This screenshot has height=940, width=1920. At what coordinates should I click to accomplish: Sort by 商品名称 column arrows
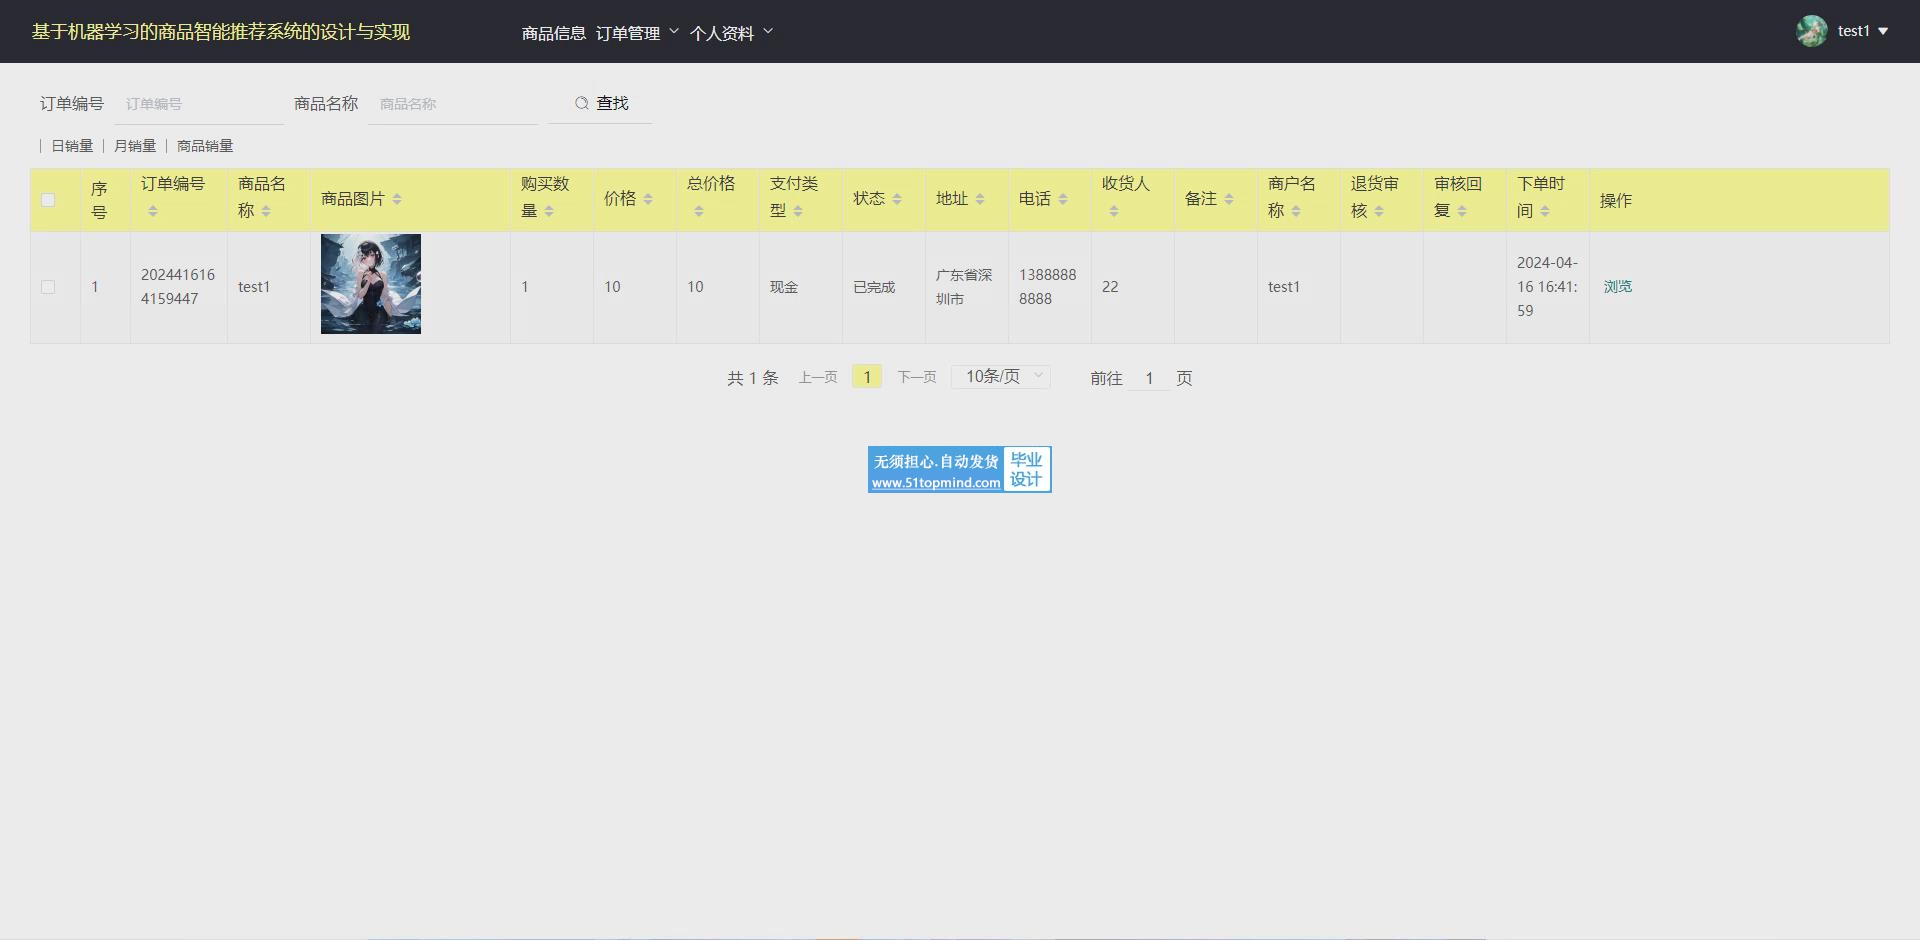(x=266, y=211)
